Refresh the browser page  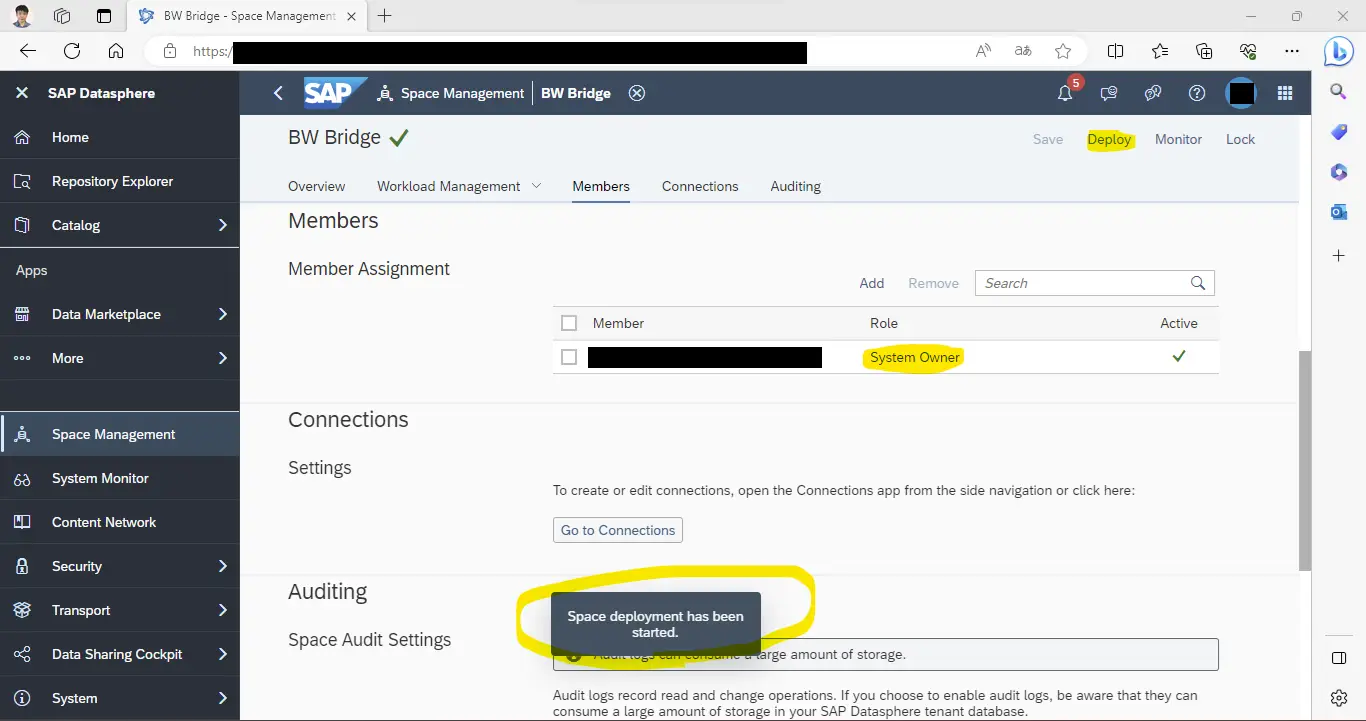[72, 51]
